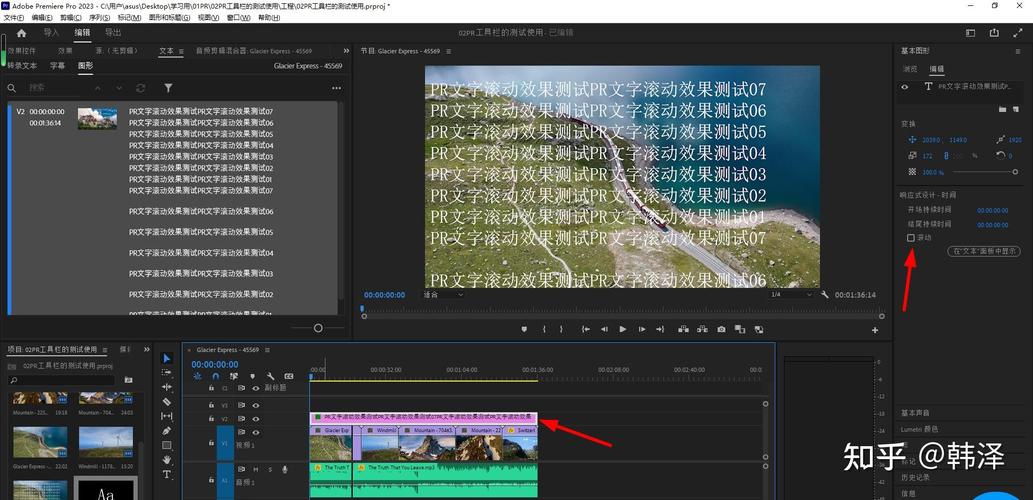
Task: Click Go to Out point button
Action: point(660,329)
